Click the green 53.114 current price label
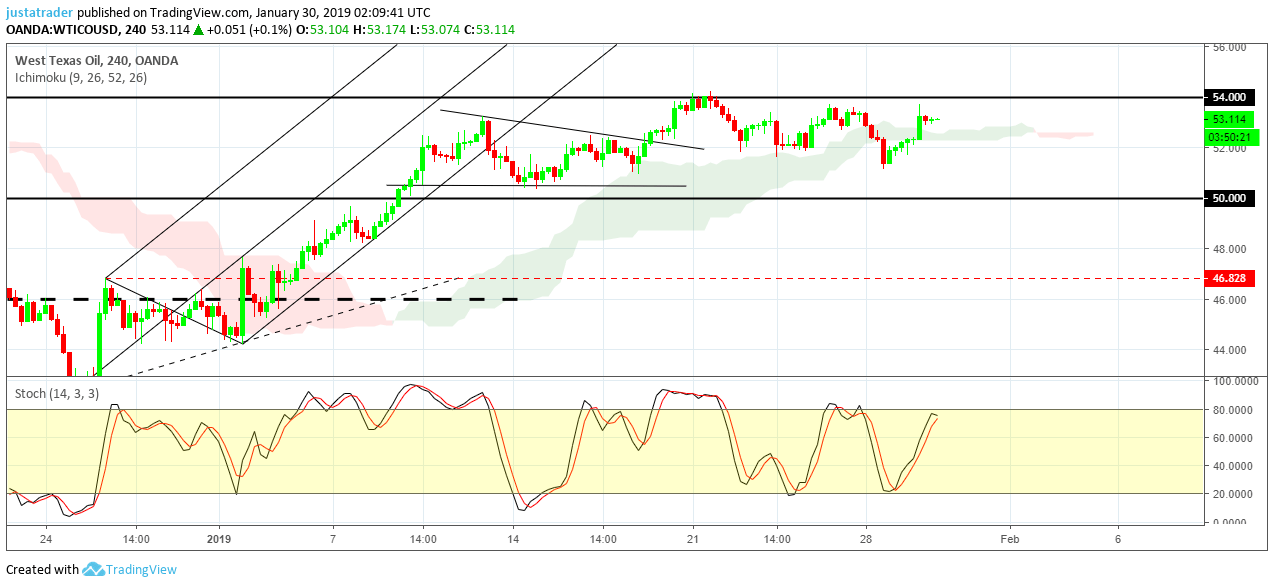Viewport: 1274px width, 587px height. pyautogui.click(x=1229, y=118)
